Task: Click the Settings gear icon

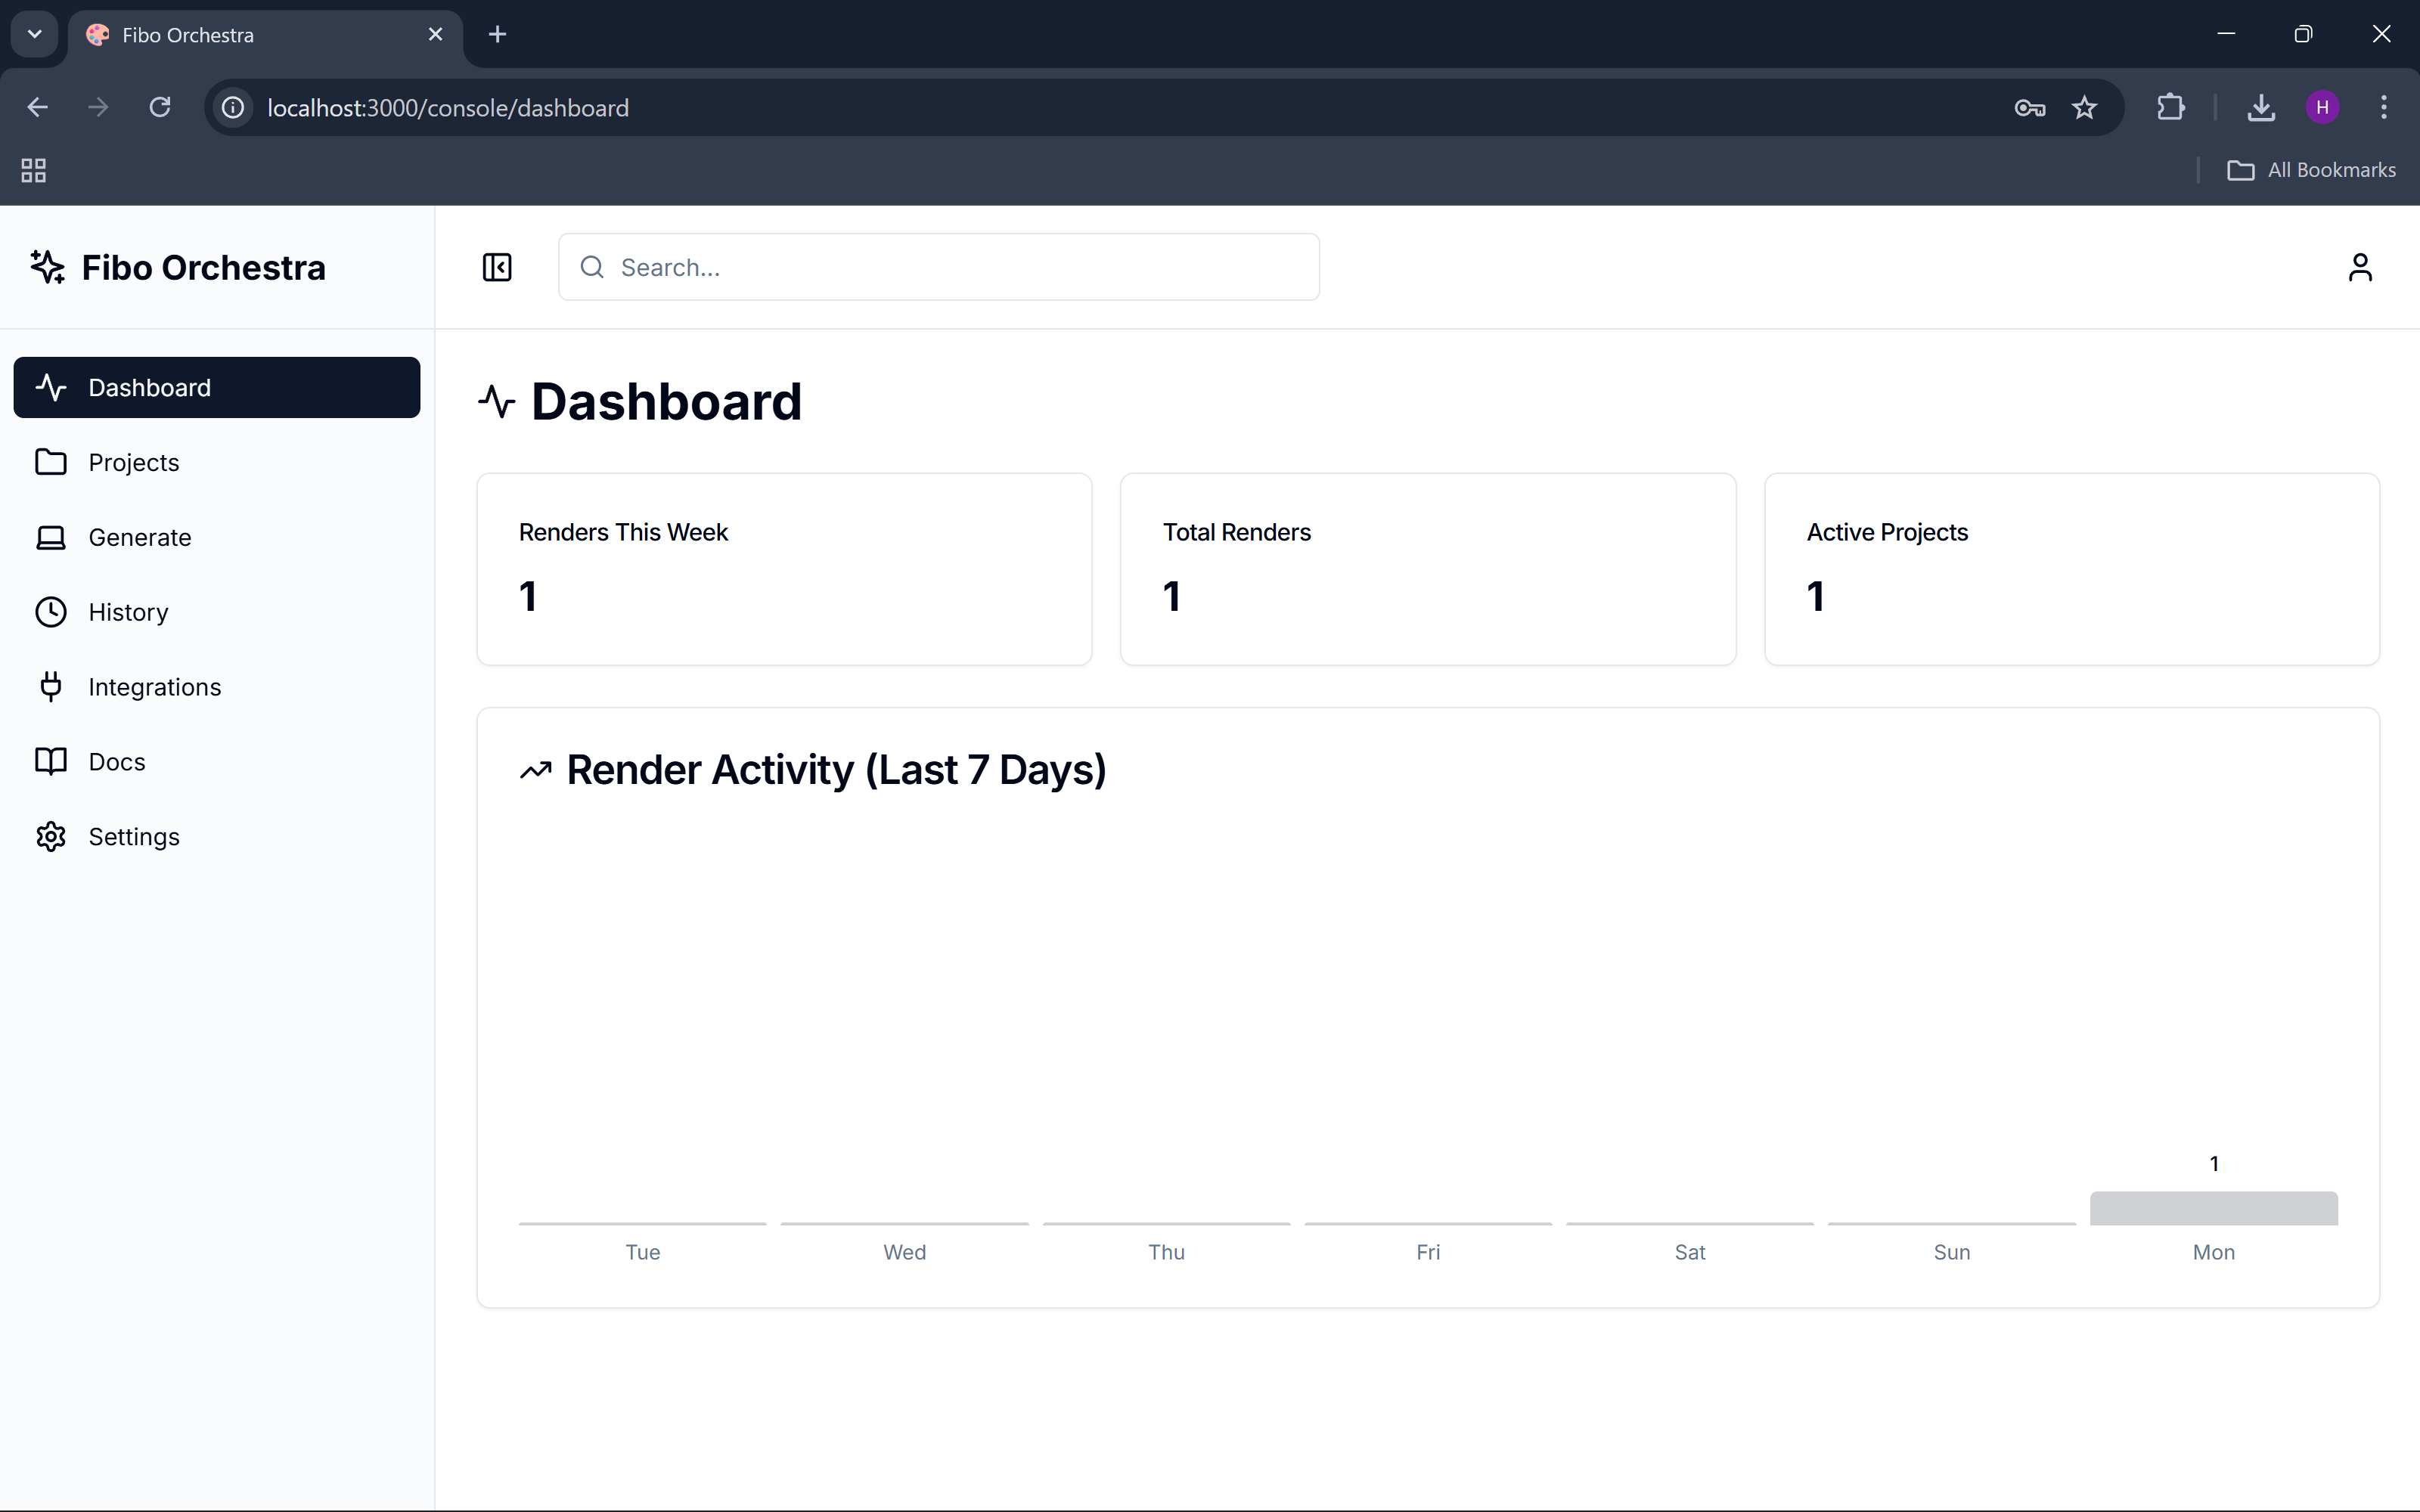Action: [x=51, y=837]
